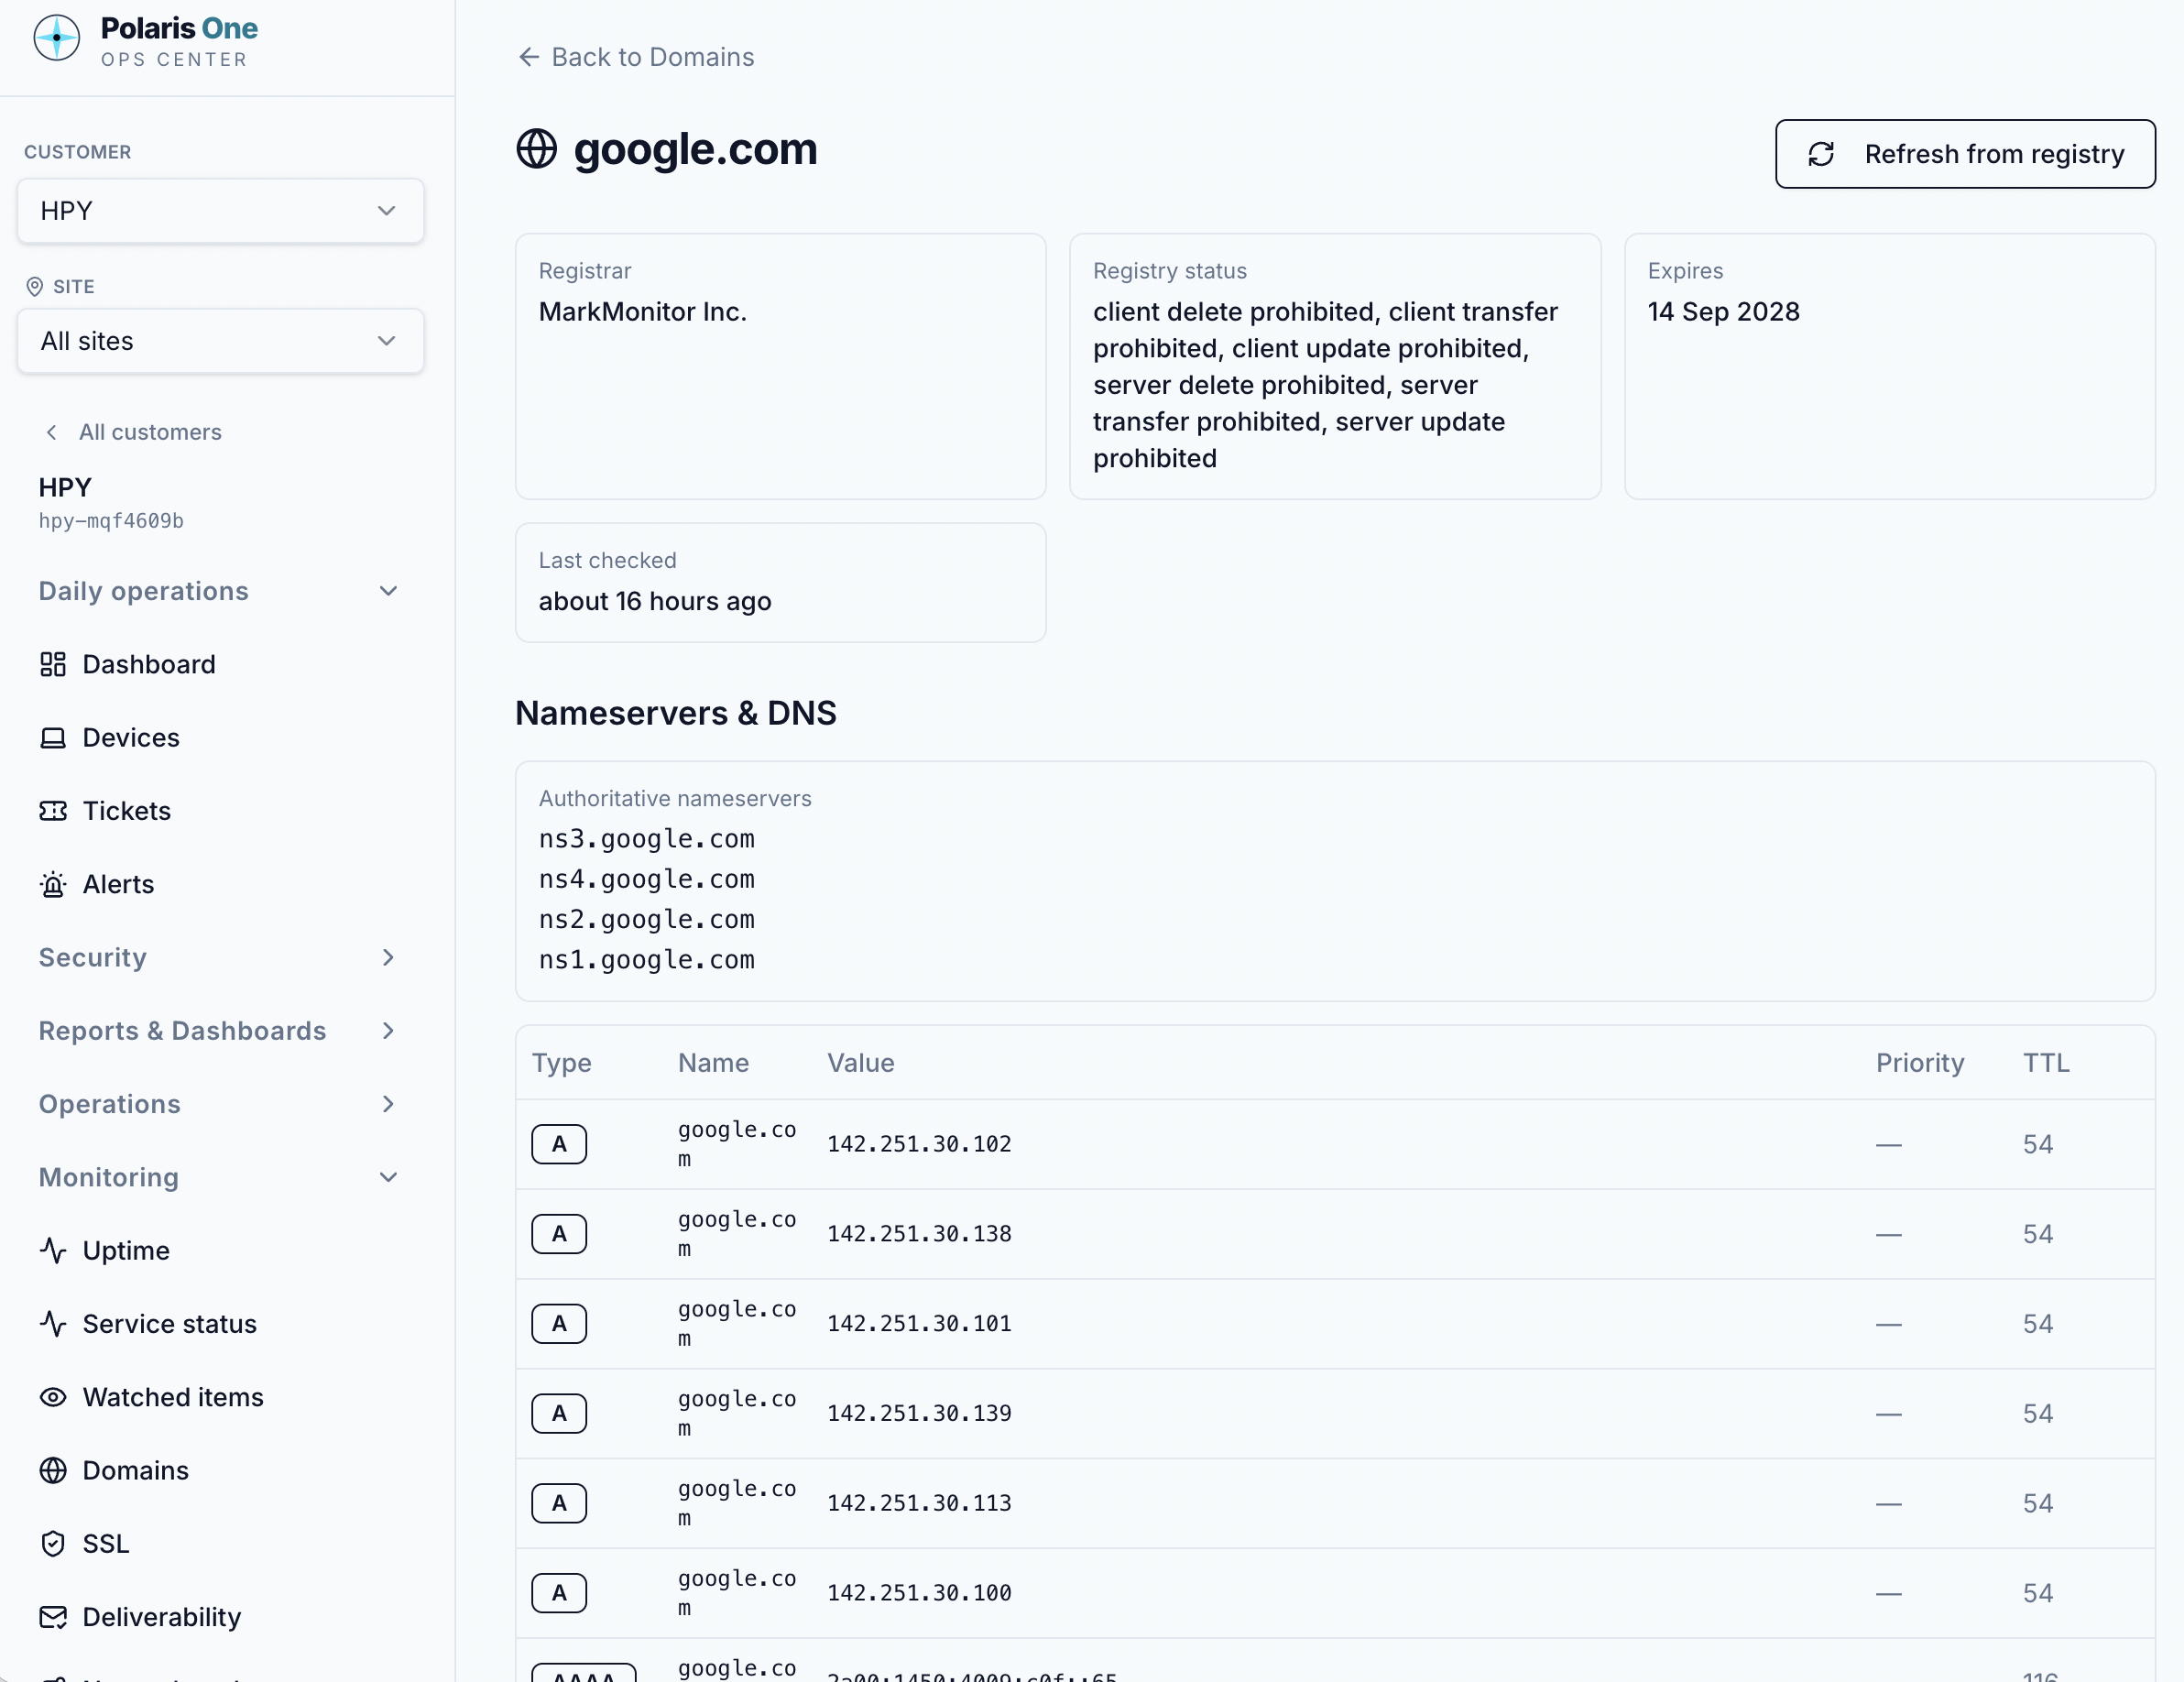Click the A type badge for 142.251.30.102

click(559, 1144)
